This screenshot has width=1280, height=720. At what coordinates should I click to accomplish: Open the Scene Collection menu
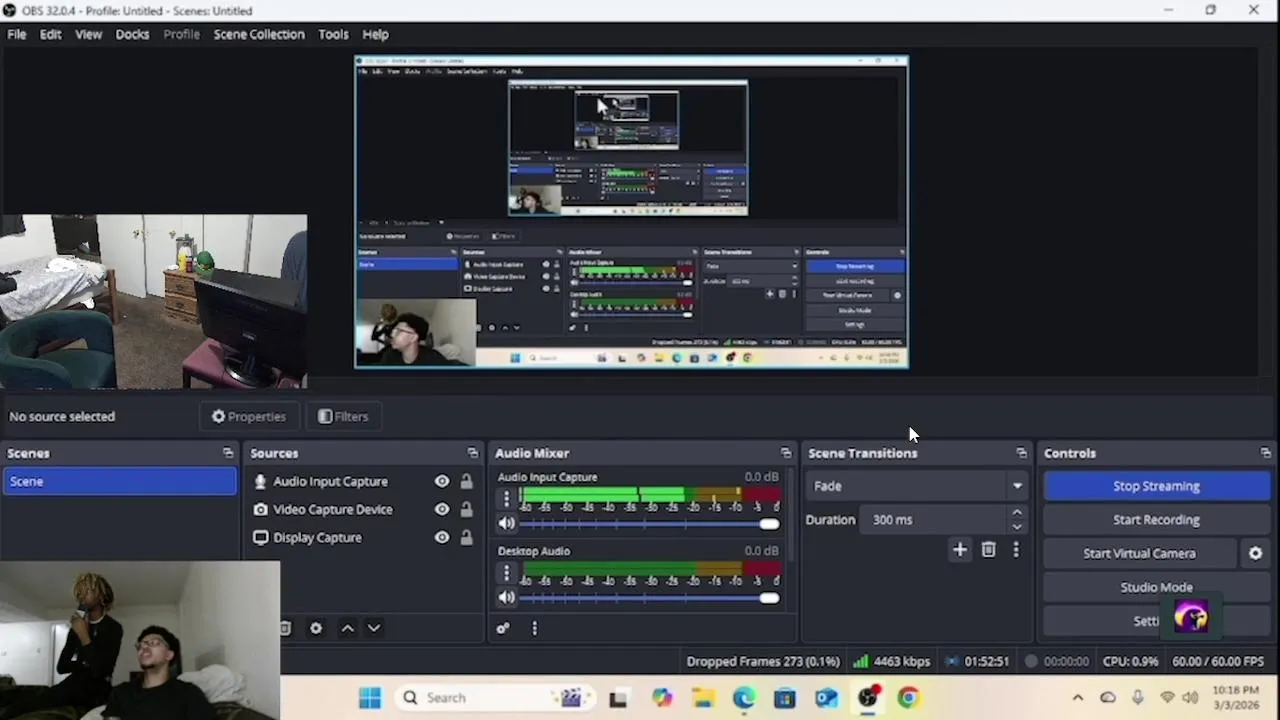point(259,34)
